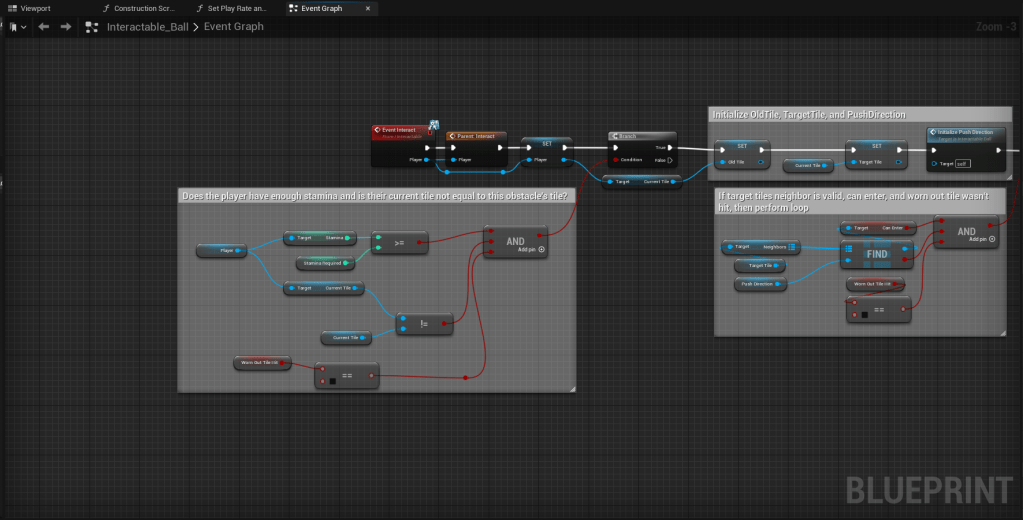
Task: Open the bookmarks dropdown in the toolbar
Action: coord(18,27)
